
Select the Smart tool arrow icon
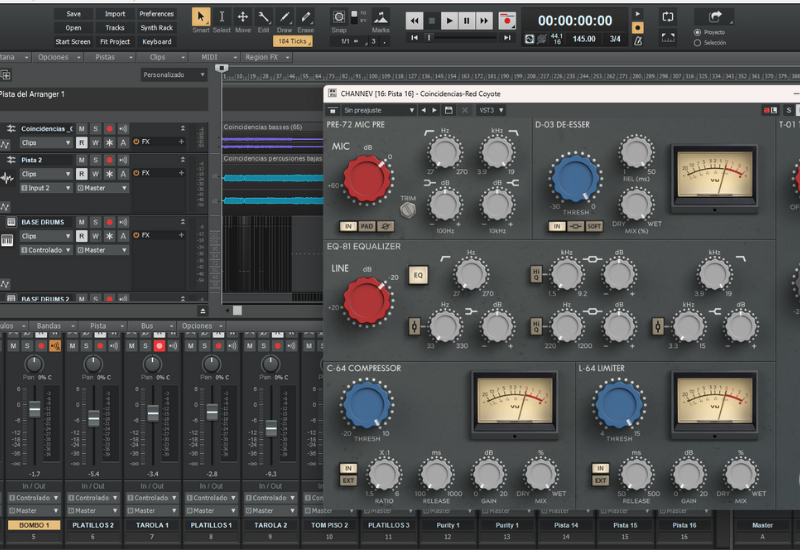201,17
